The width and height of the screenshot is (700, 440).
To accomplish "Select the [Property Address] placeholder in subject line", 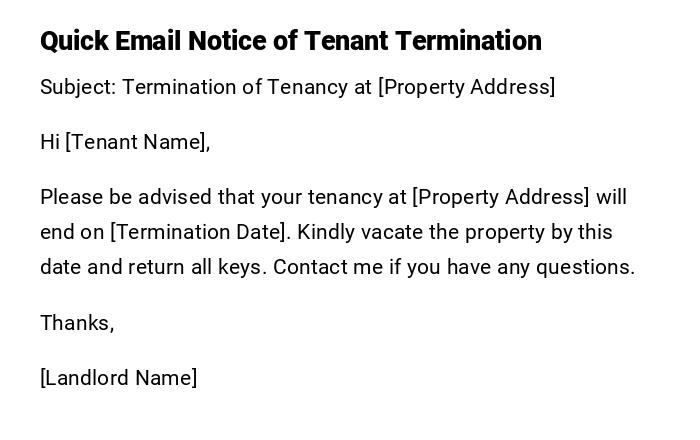I will coord(466,87).
